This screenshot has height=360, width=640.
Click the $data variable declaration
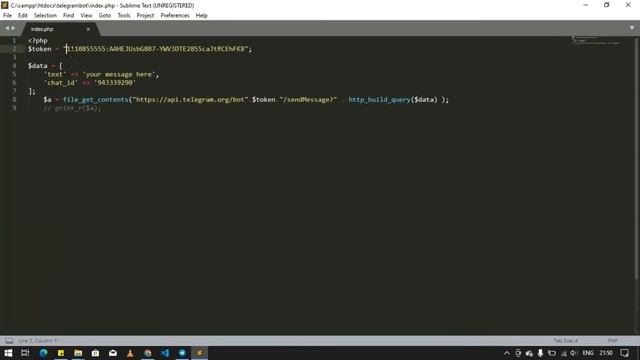pos(38,66)
